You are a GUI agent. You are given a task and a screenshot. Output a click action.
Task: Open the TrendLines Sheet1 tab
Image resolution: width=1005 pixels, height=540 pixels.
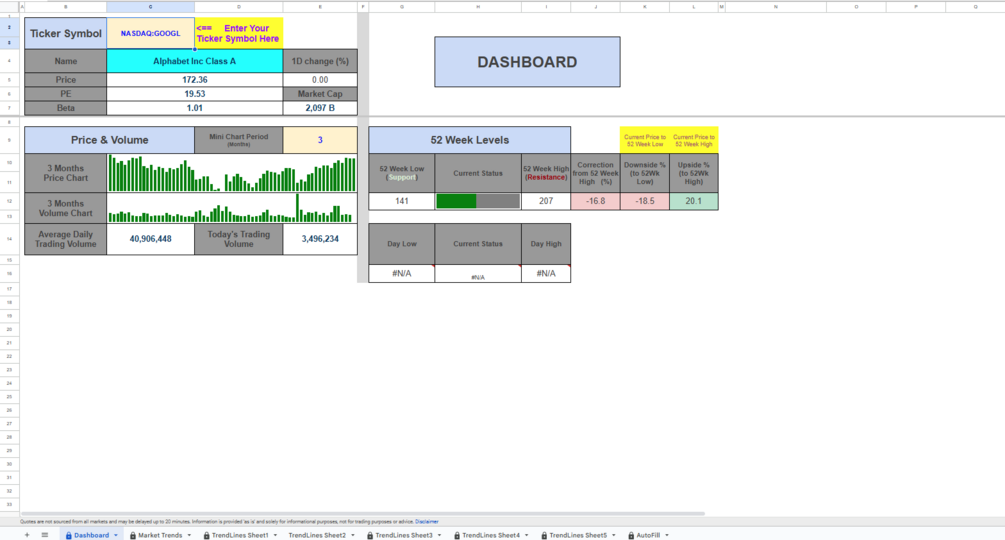239,535
